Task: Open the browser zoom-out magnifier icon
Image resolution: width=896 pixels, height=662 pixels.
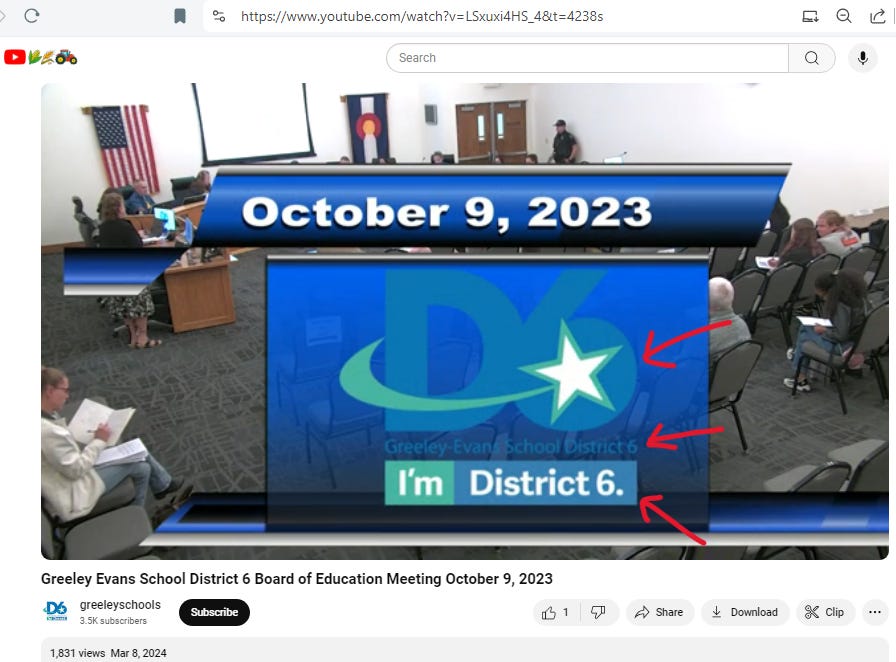Action: coord(844,16)
